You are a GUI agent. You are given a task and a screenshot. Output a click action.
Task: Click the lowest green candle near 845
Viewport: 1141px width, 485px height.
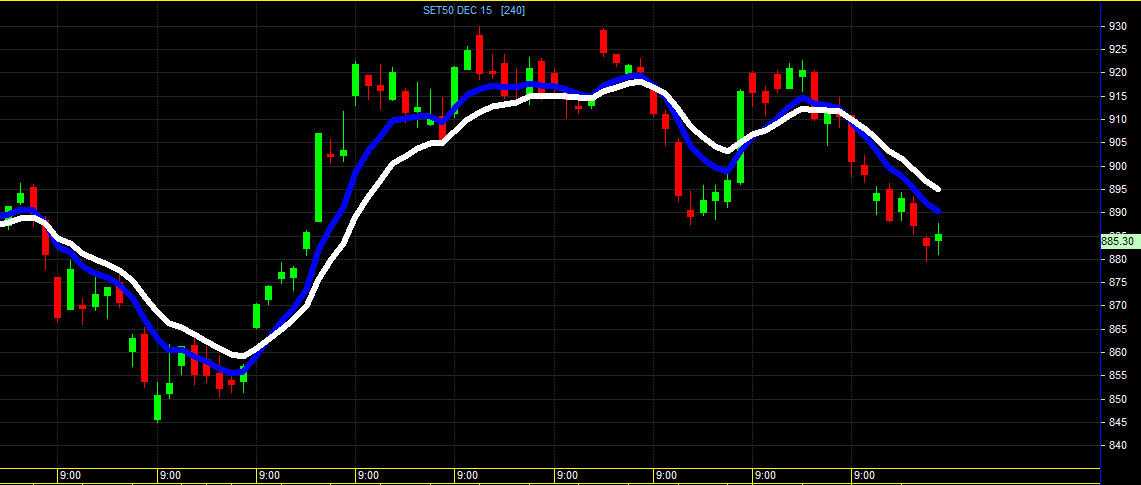coord(157,407)
